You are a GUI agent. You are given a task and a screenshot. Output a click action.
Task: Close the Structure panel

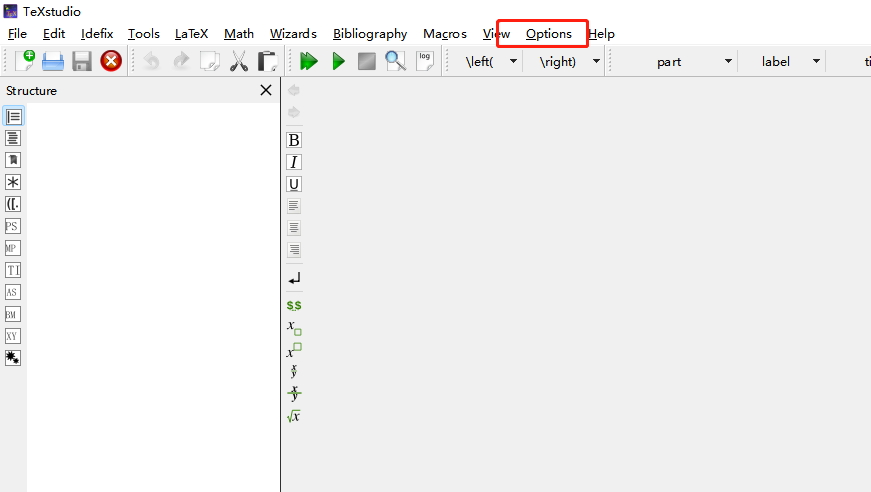pos(266,90)
